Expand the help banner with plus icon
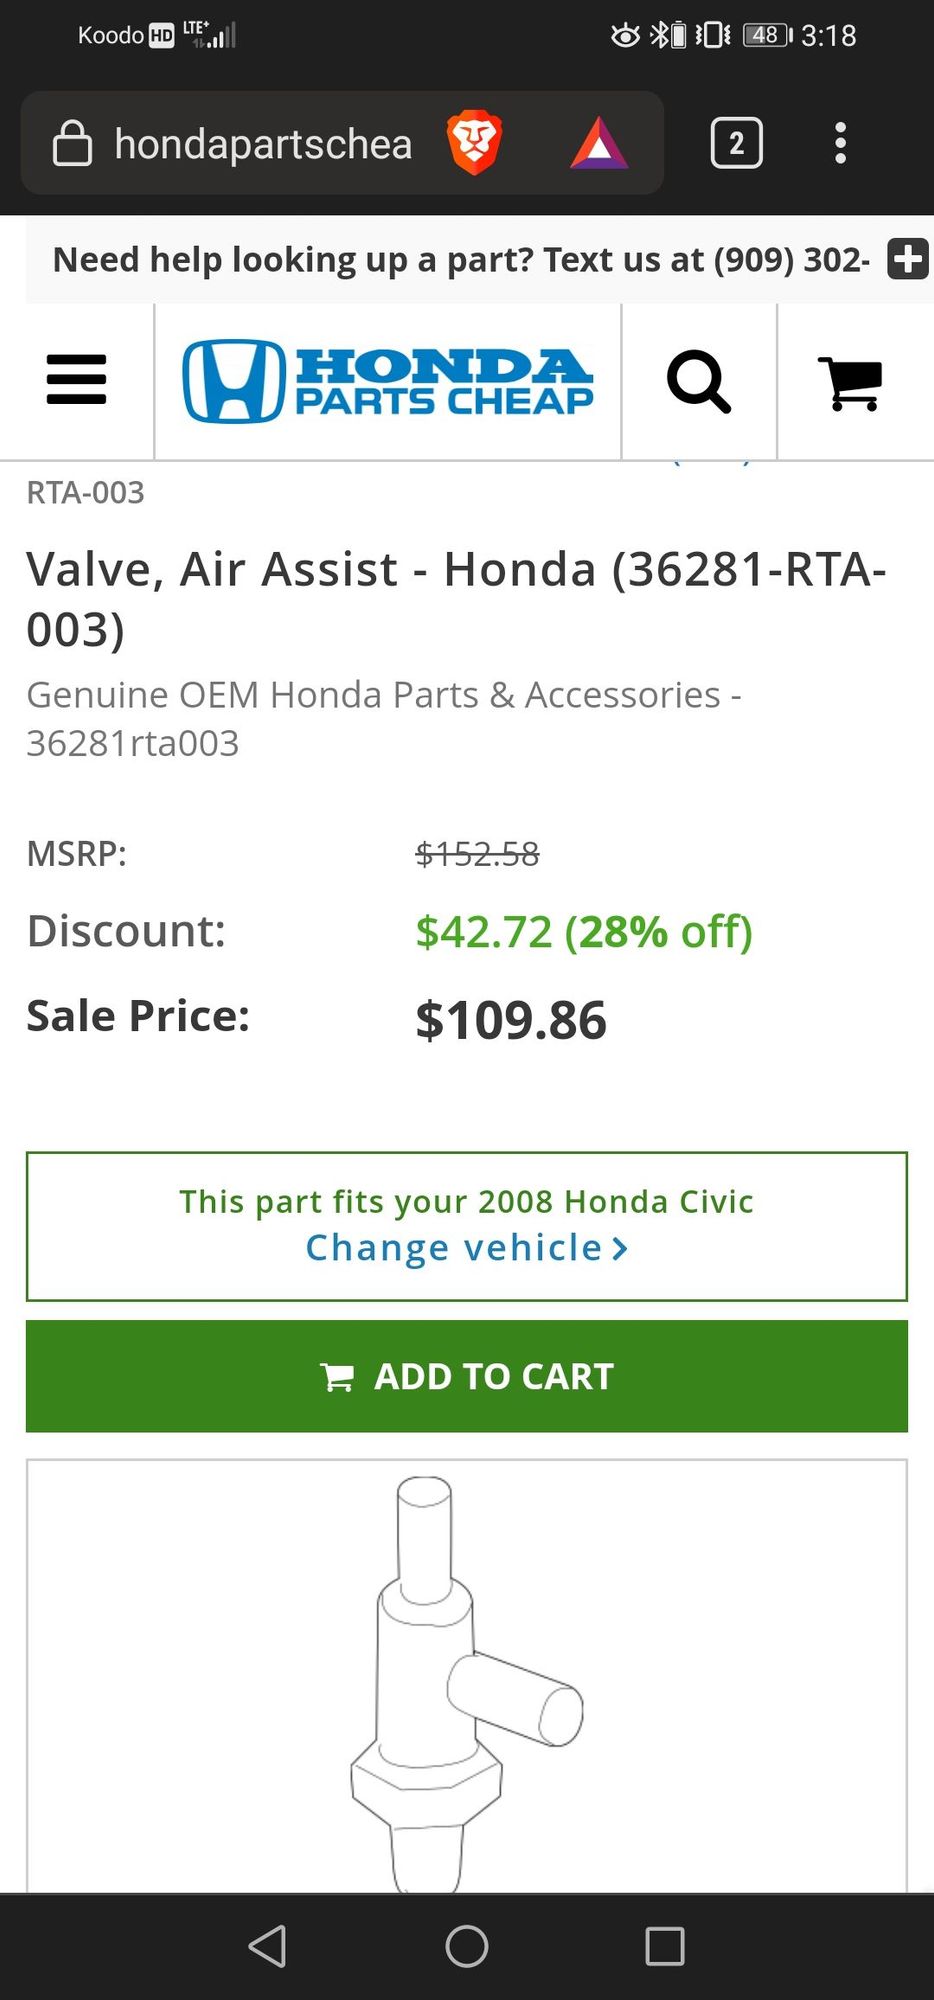Screen dimensions: 934x2000 908,259
